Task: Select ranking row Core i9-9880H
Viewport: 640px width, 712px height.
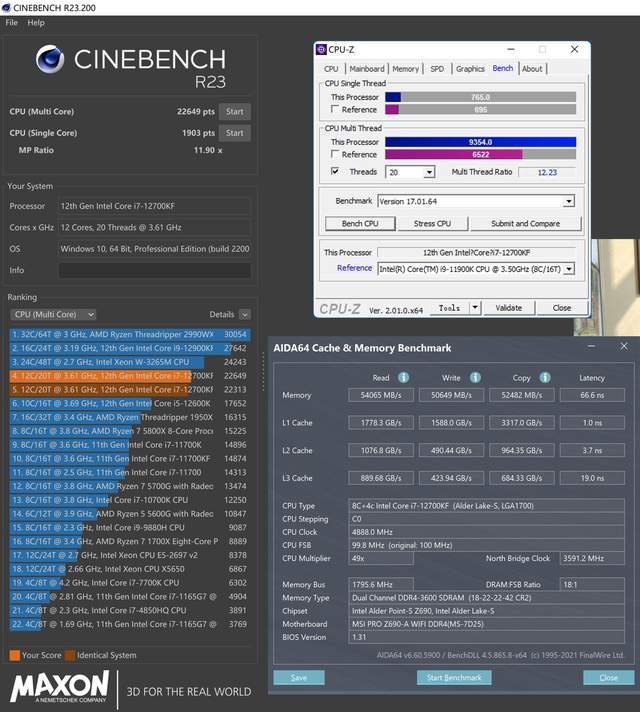Action: (x=130, y=528)
